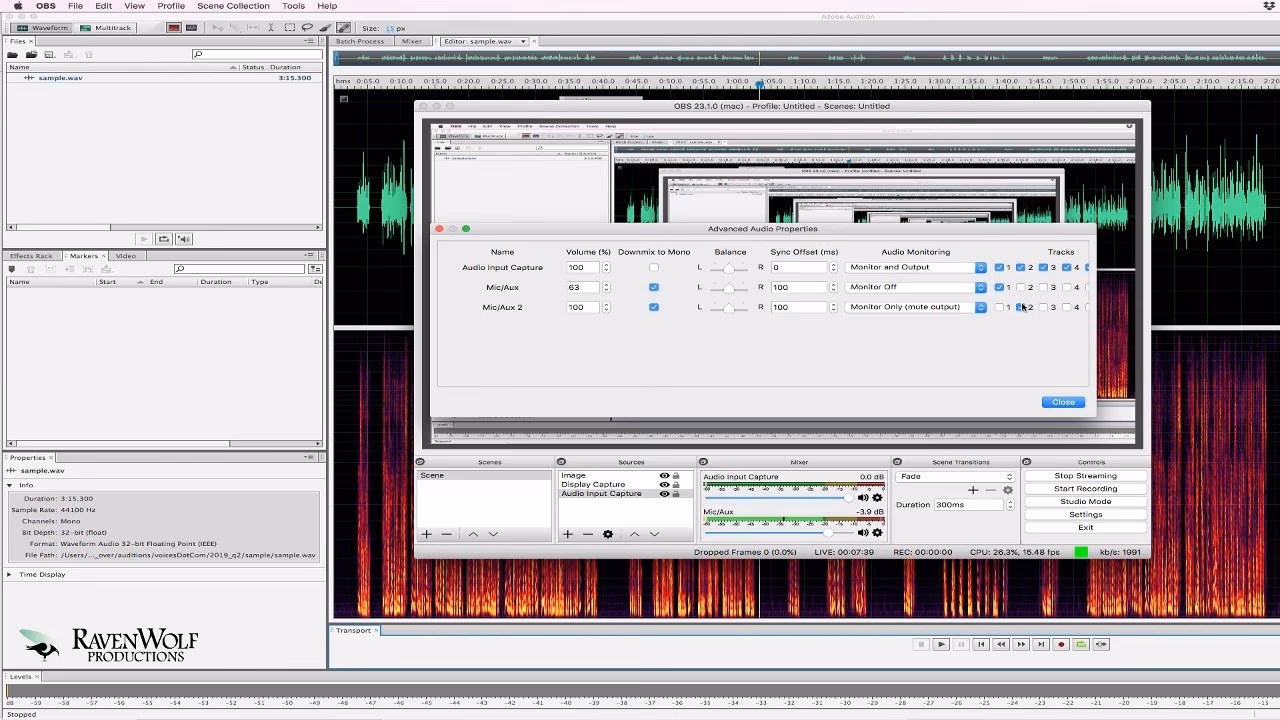The height and width of the screenshot is (720, 1280).
Task: Select the Paintbrush Selection tool in Audition
Action: coord(325,28)
